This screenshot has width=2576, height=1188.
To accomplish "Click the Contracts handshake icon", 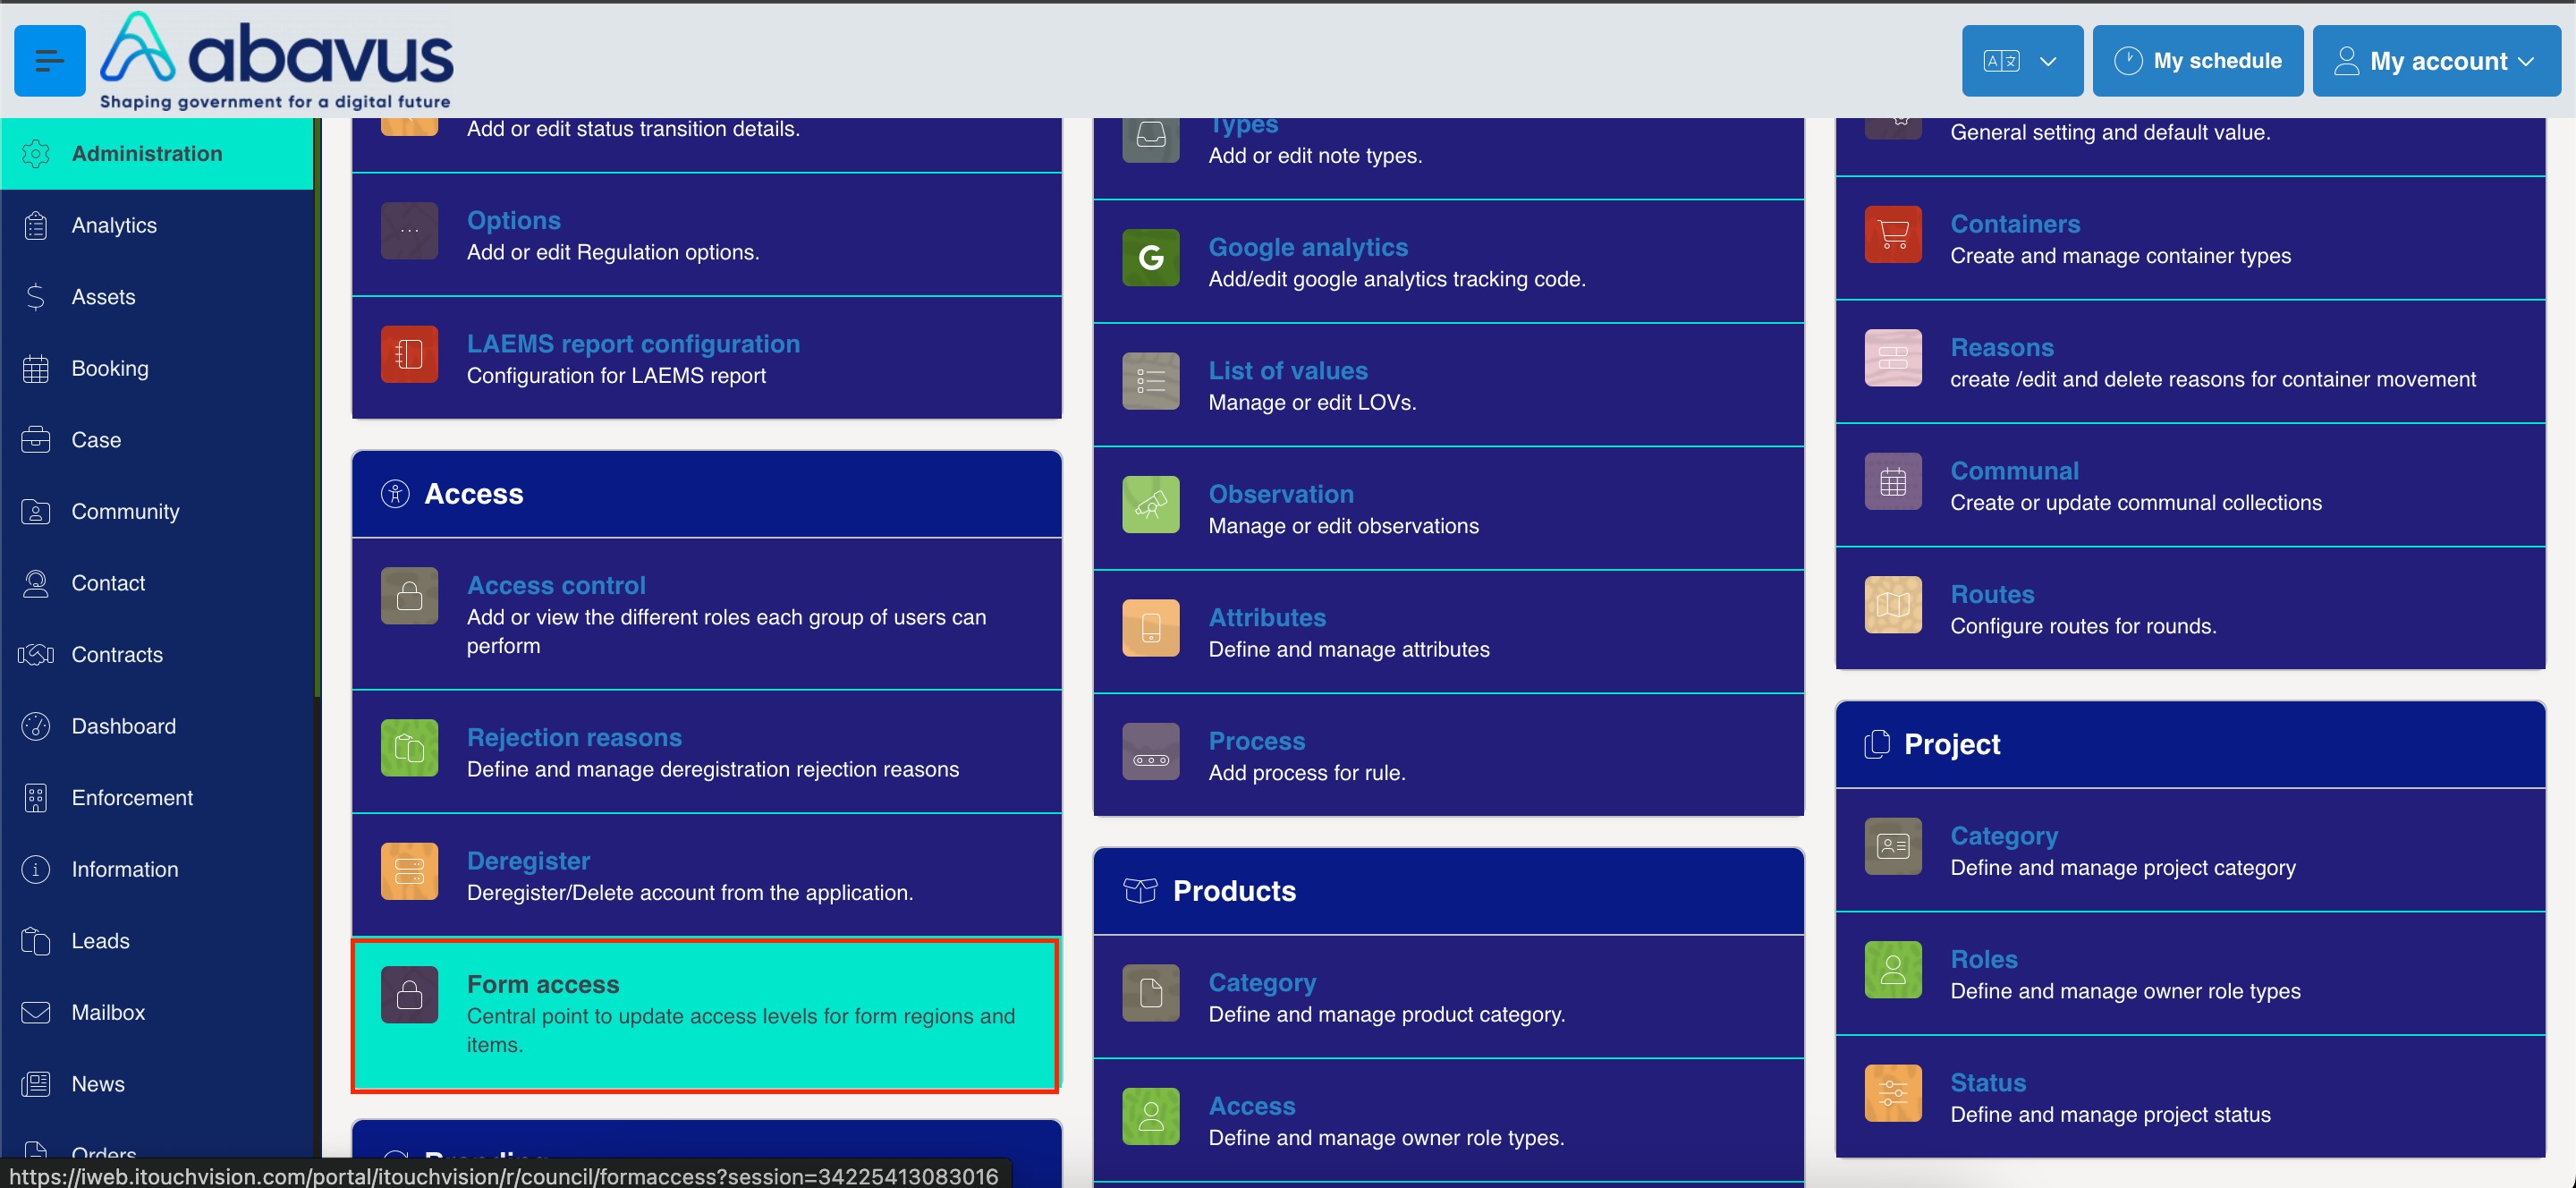I will click(x=36, y=655).
